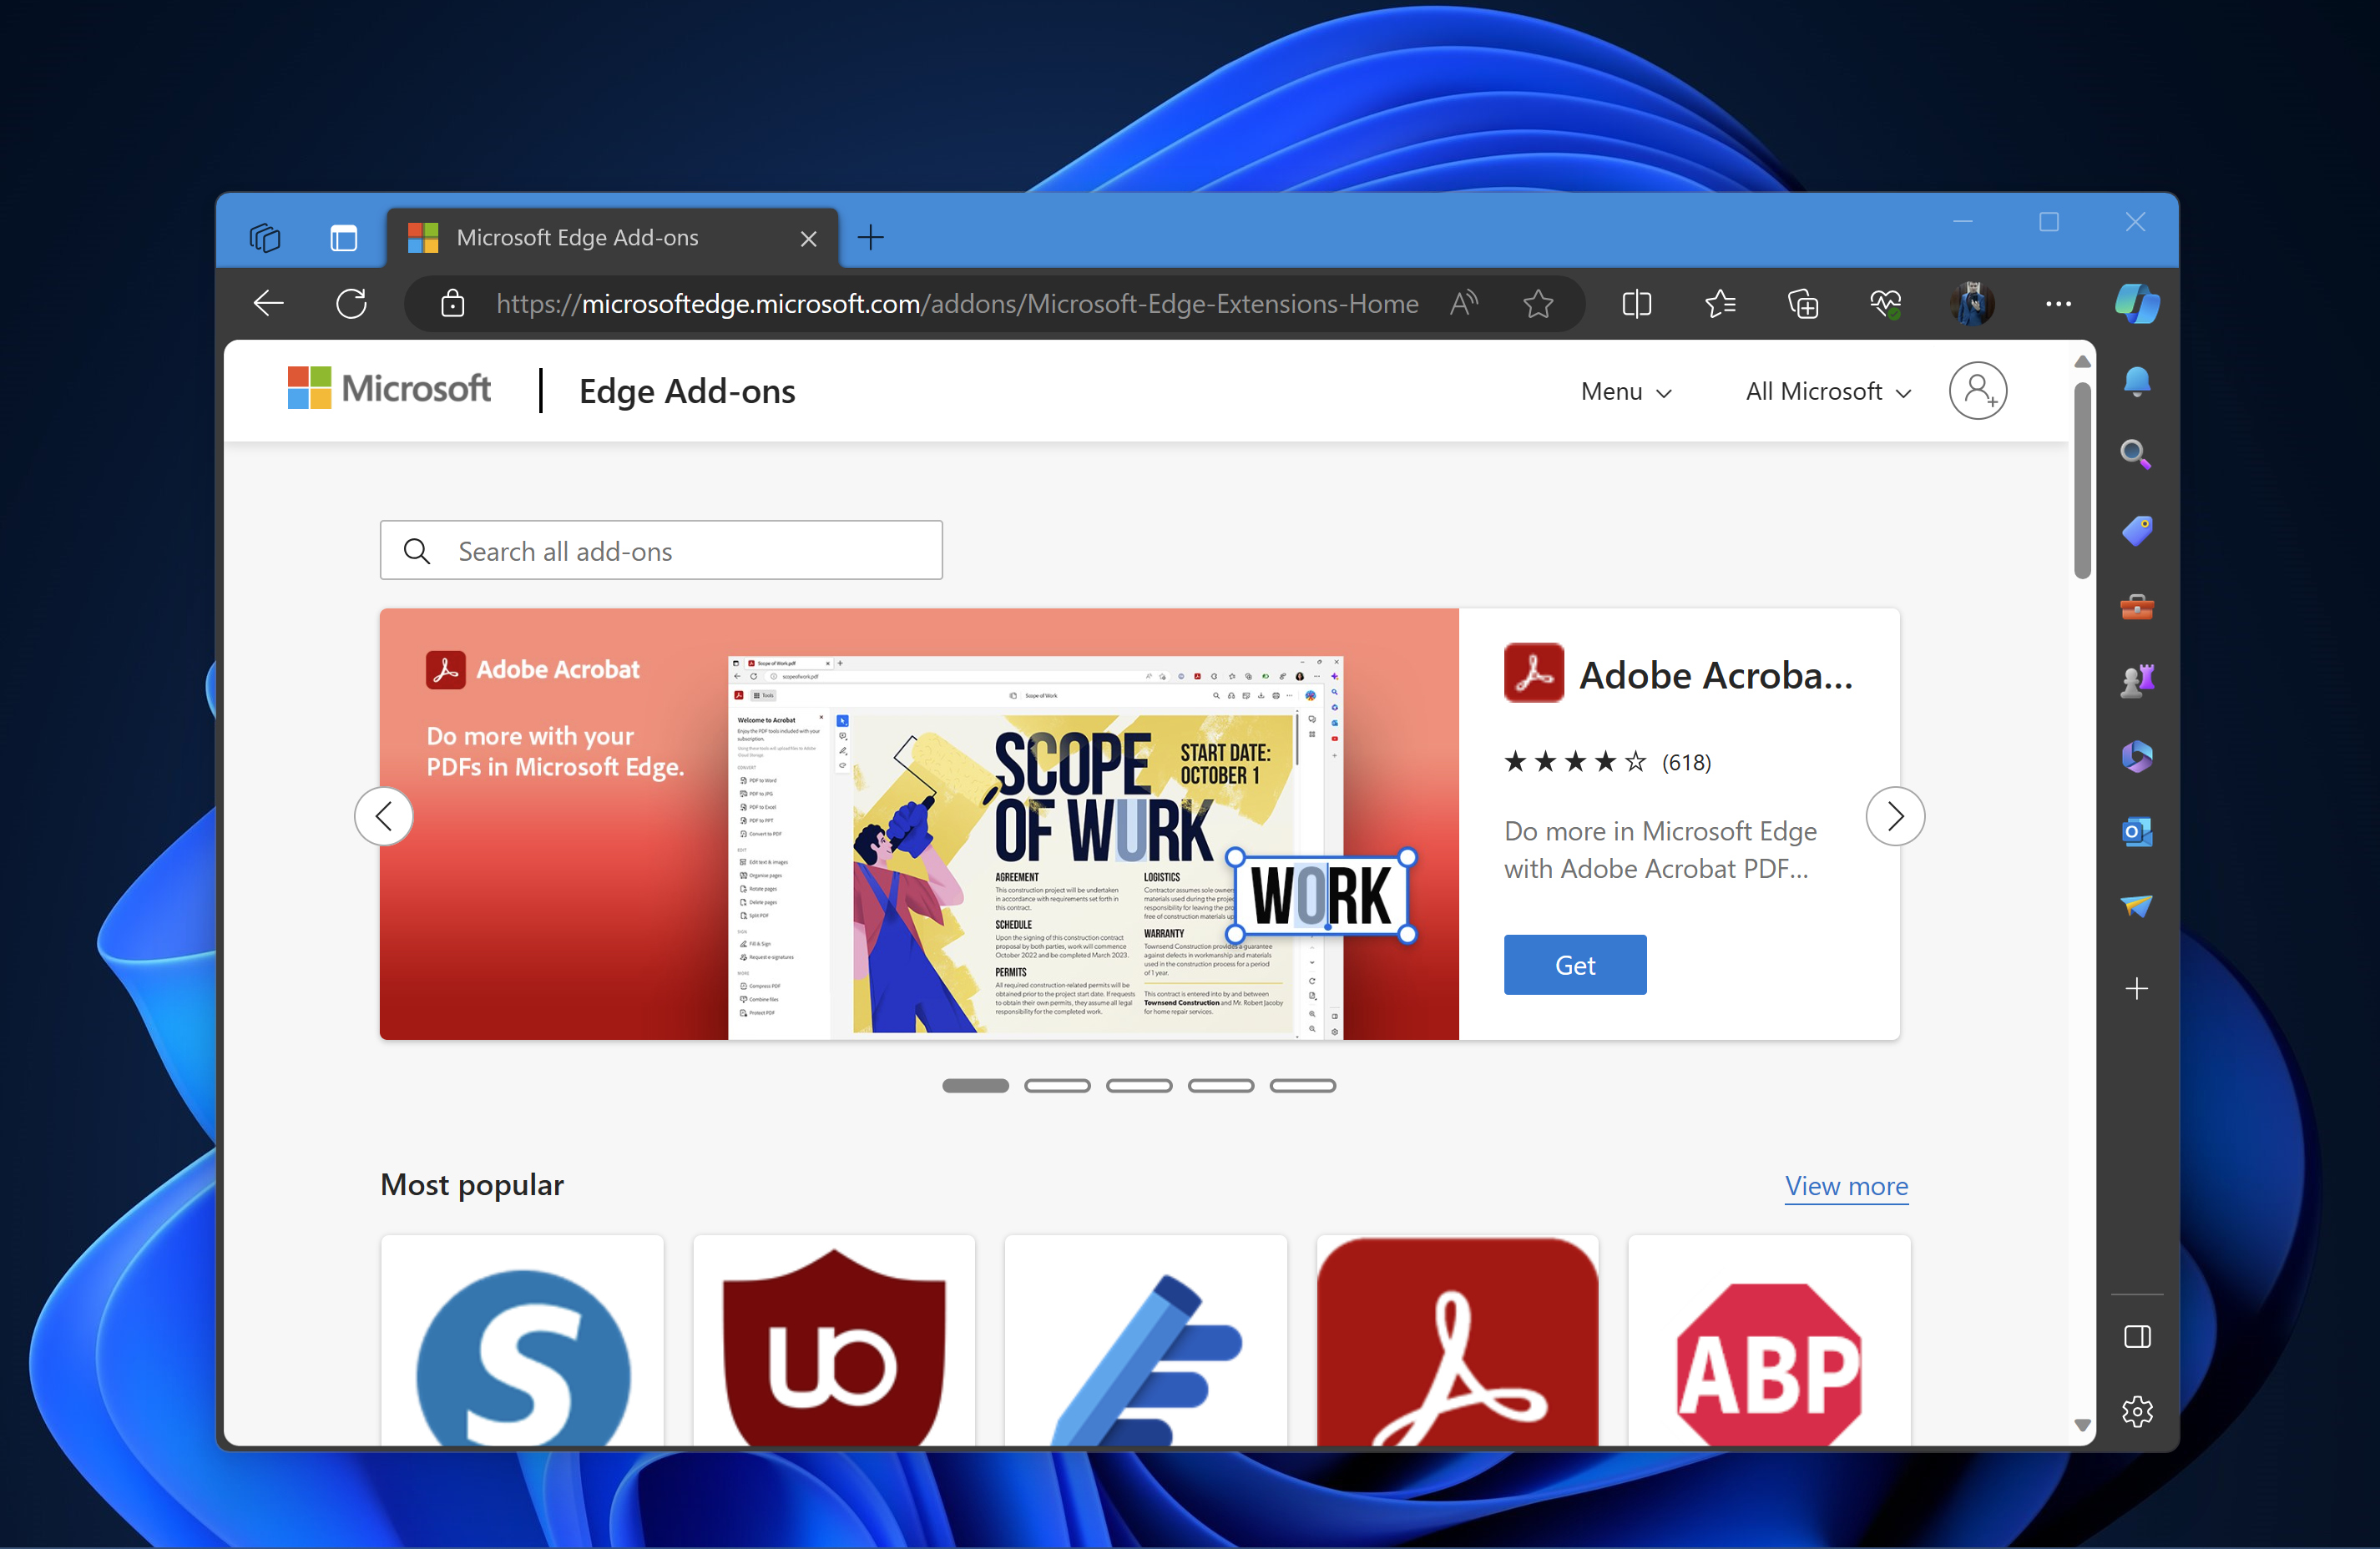
Task: Launch Copilot from toolbar corner
Action: (2137, 303)
